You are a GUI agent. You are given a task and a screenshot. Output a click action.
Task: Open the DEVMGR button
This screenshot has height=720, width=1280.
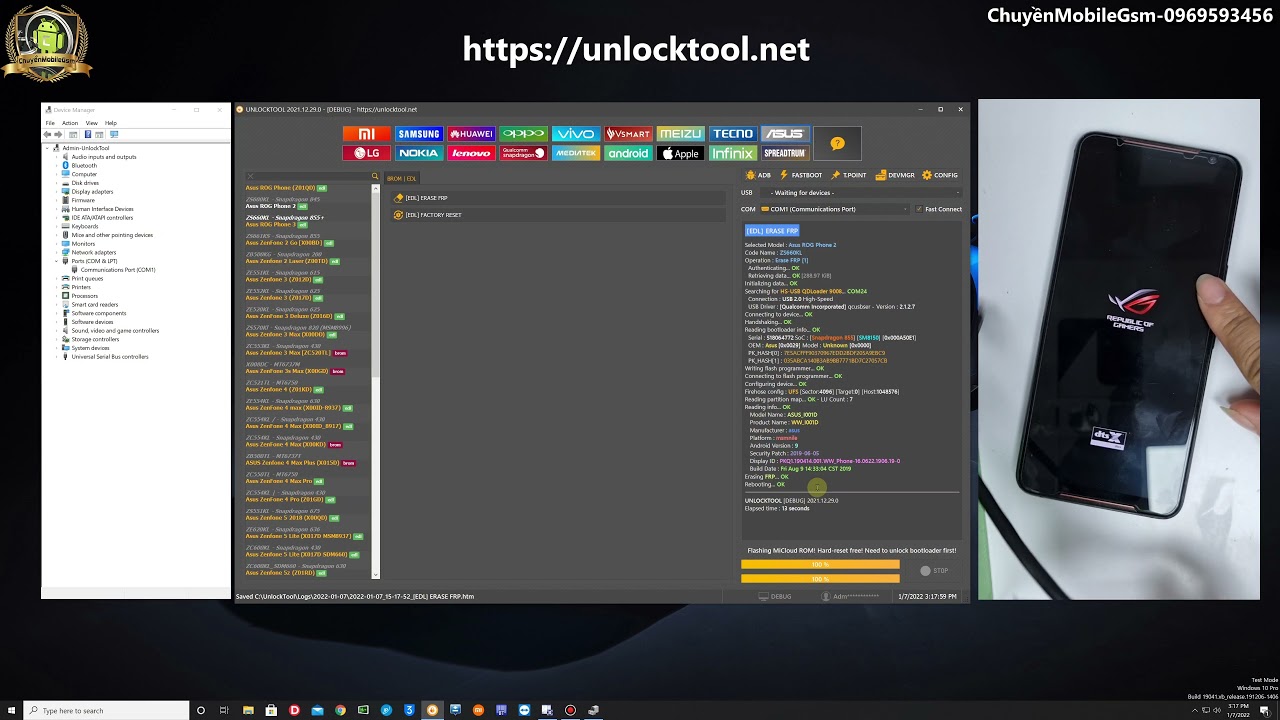(895, 175)
